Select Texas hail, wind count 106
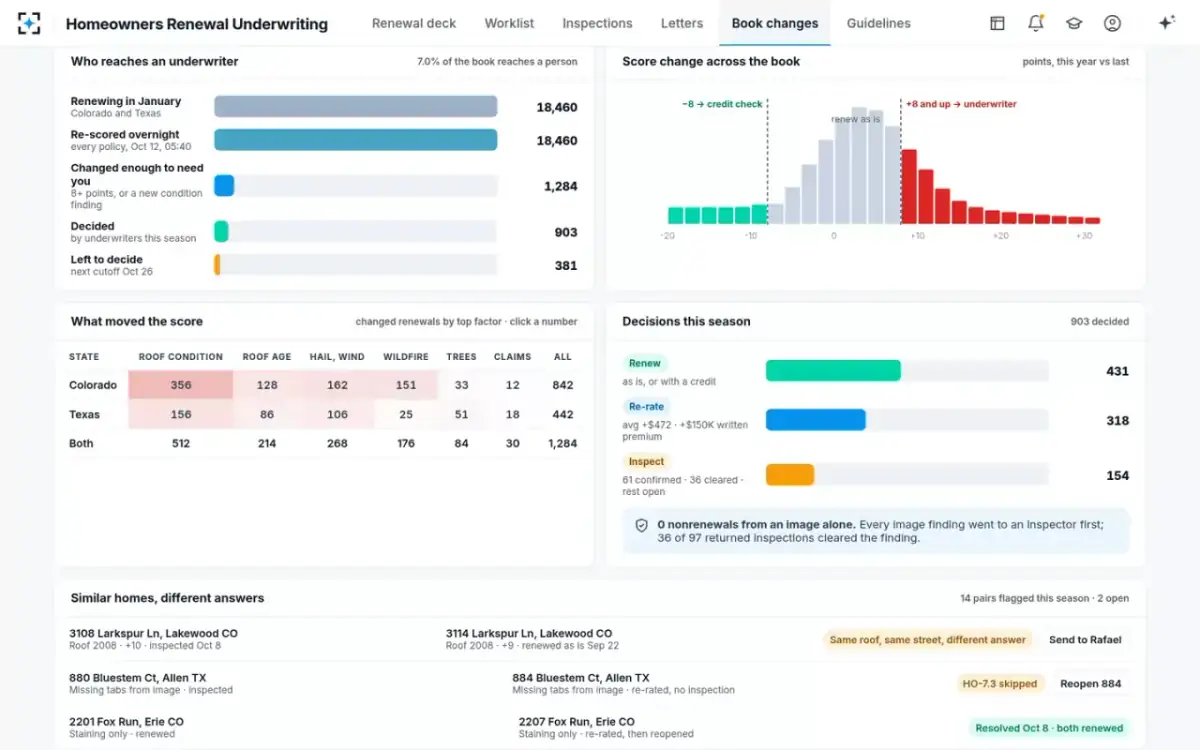This screenshot has width=1200, height=750. point(338,414)
